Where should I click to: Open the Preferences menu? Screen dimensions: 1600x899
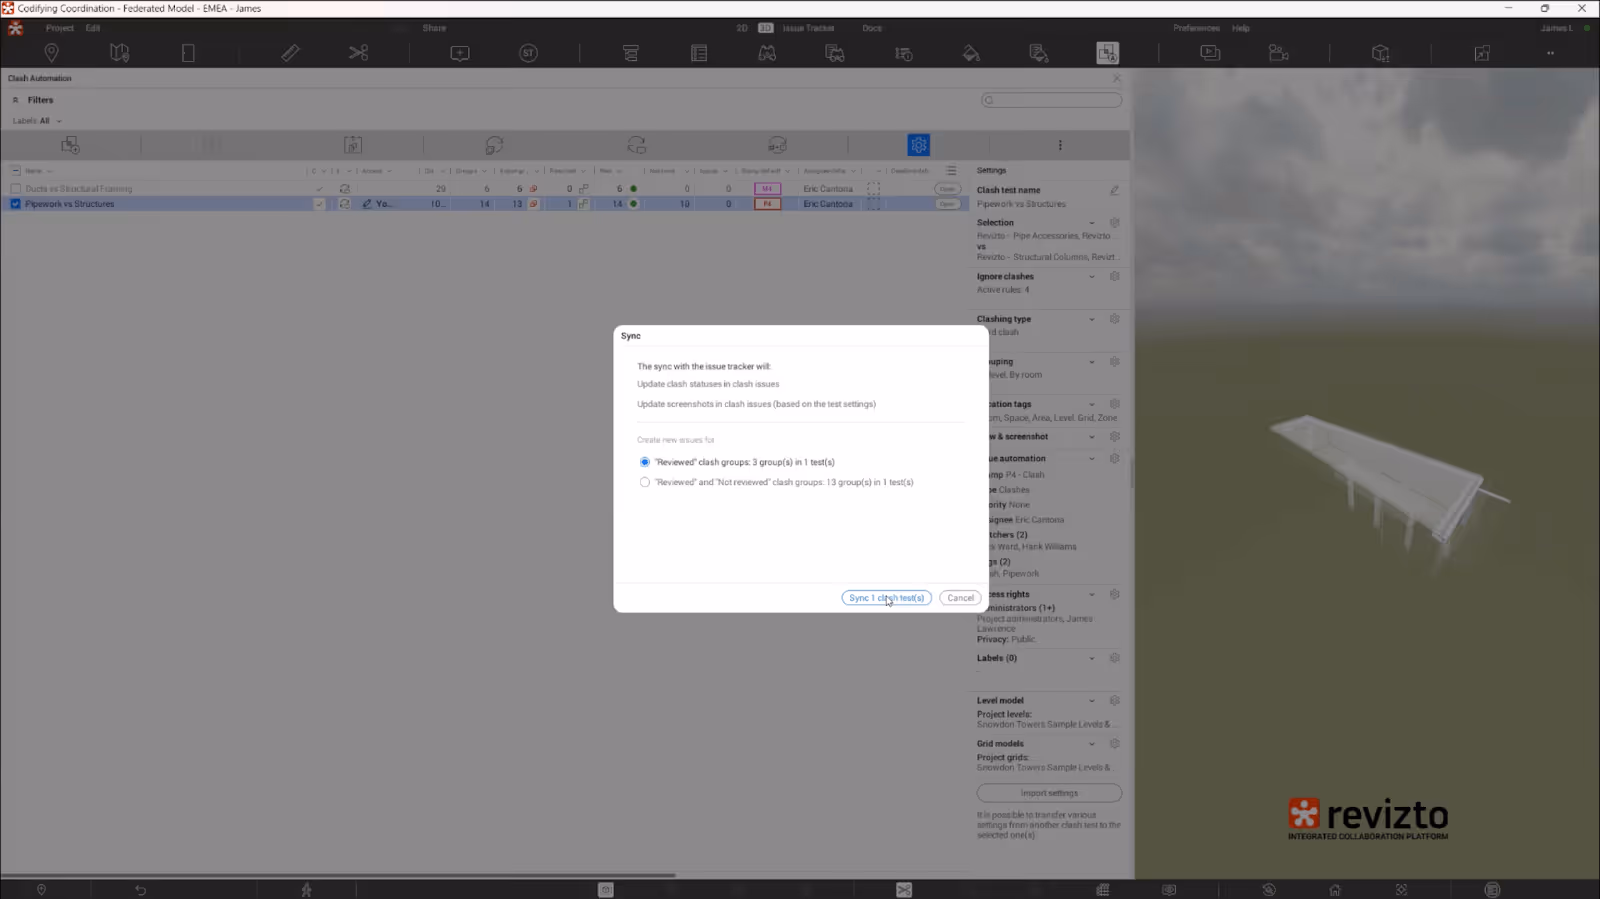[x=1196, y=28]
